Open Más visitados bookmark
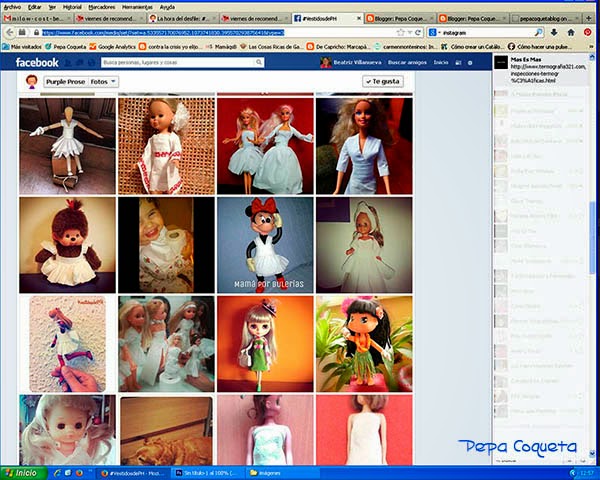The height and width of the screenshot is (480, 600). (22, 47)
